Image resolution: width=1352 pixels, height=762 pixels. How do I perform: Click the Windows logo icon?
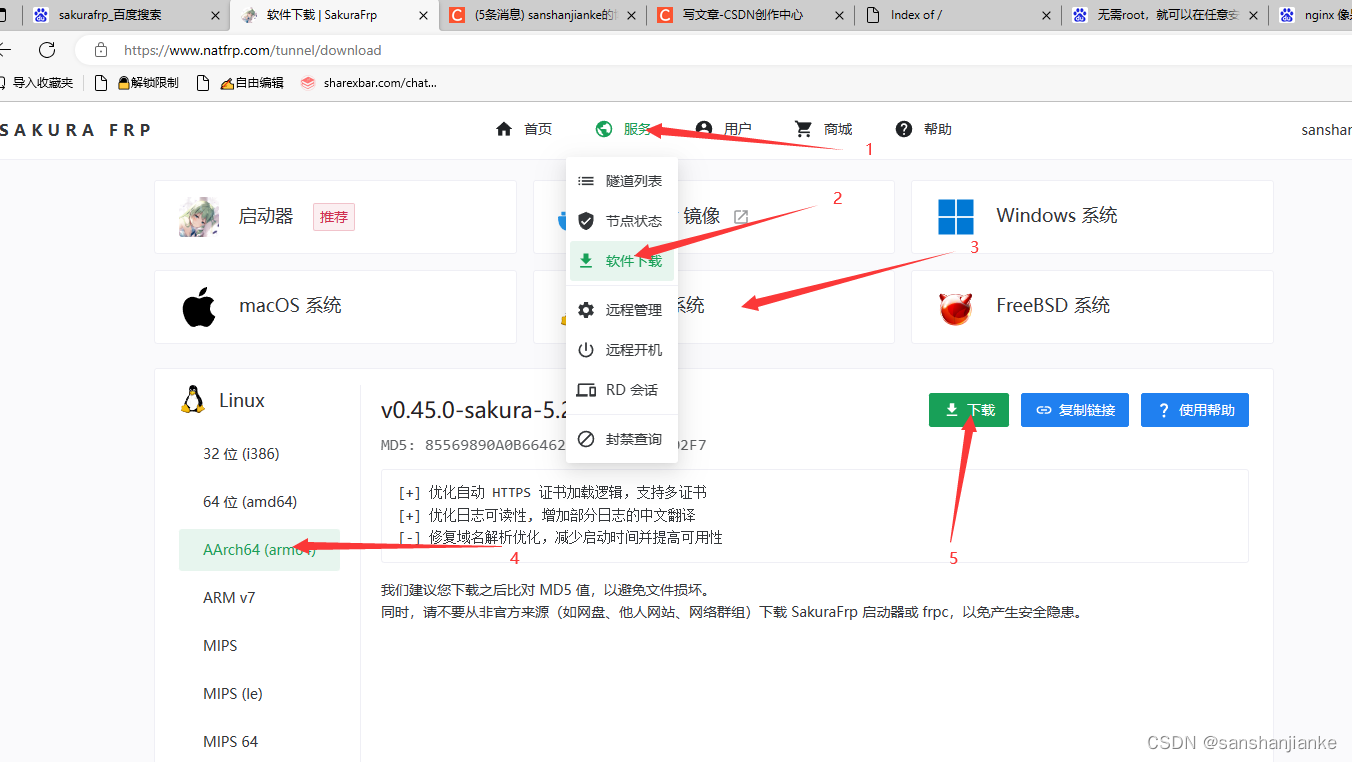(955, 216)
